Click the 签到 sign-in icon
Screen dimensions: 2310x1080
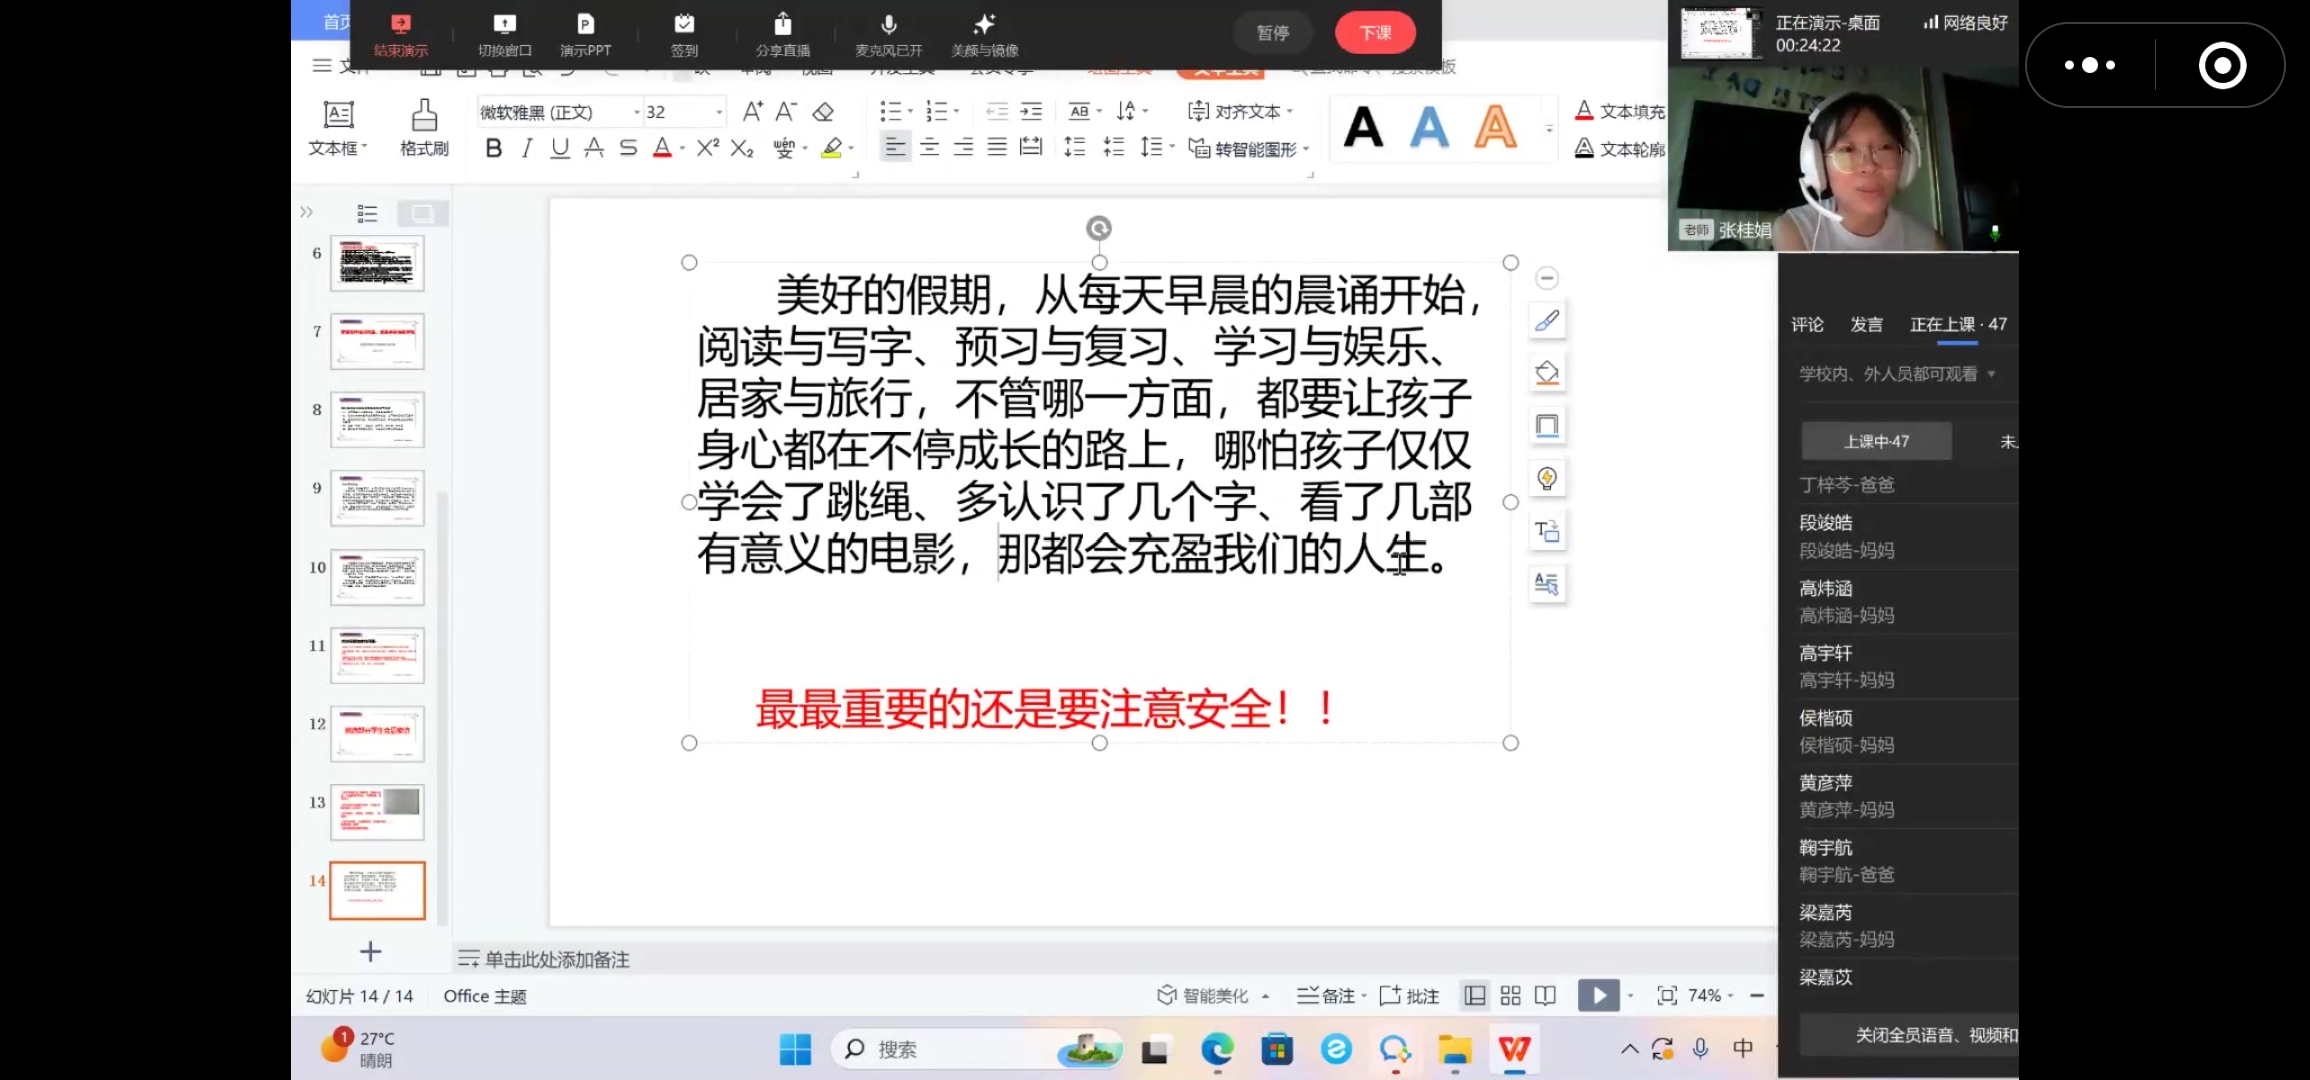click(684, 34)
